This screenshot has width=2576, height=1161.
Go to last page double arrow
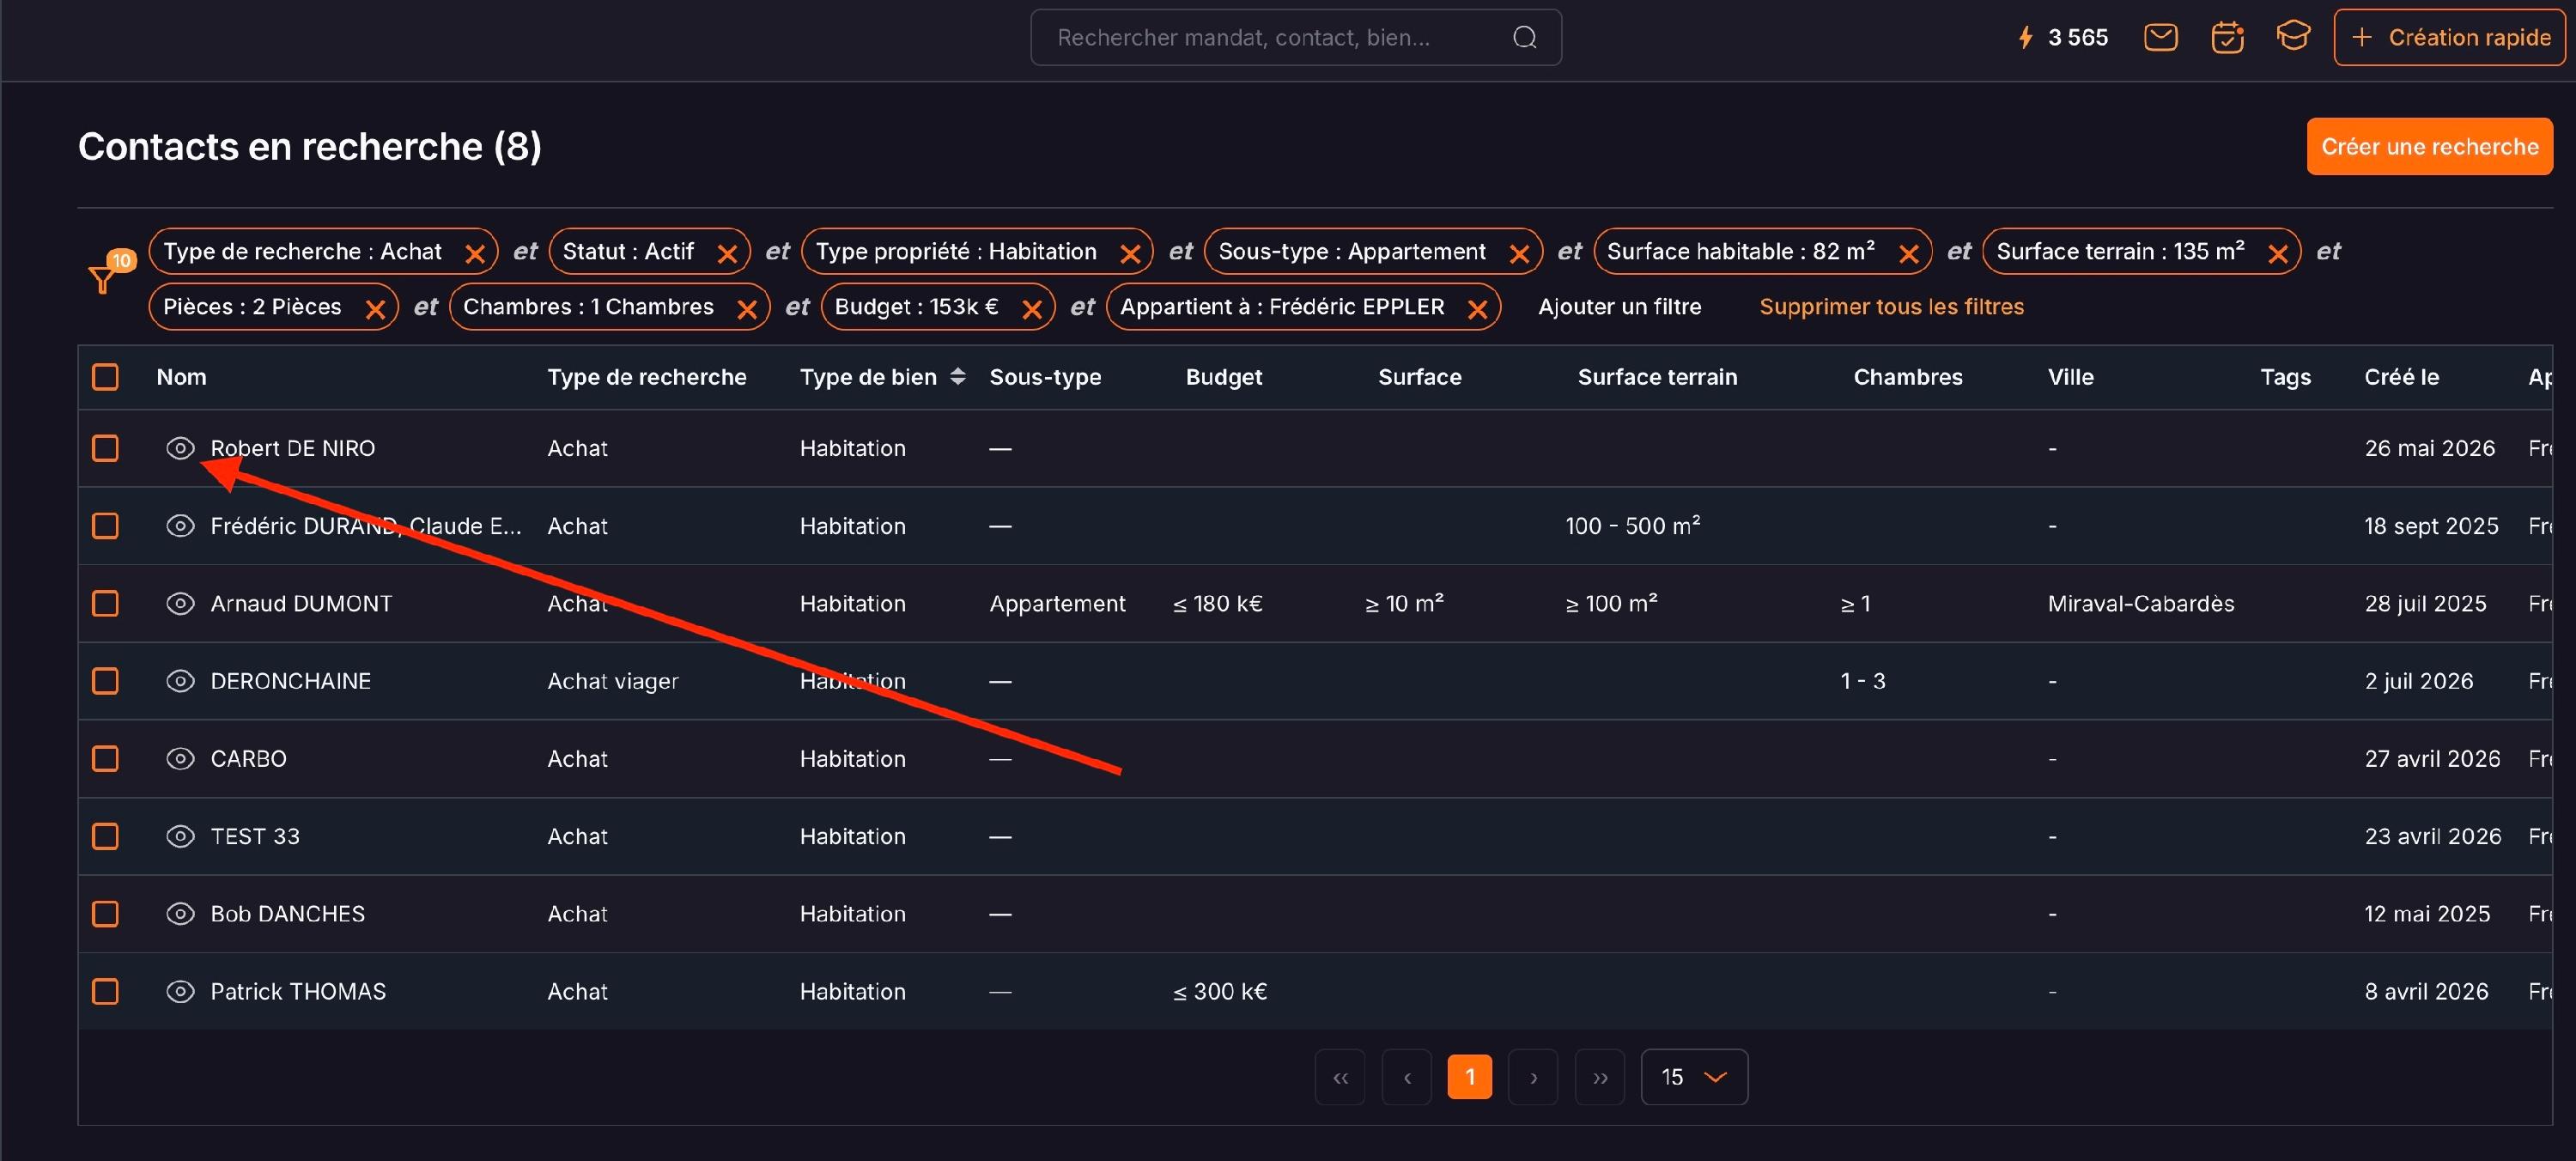pos(1600,1077)
